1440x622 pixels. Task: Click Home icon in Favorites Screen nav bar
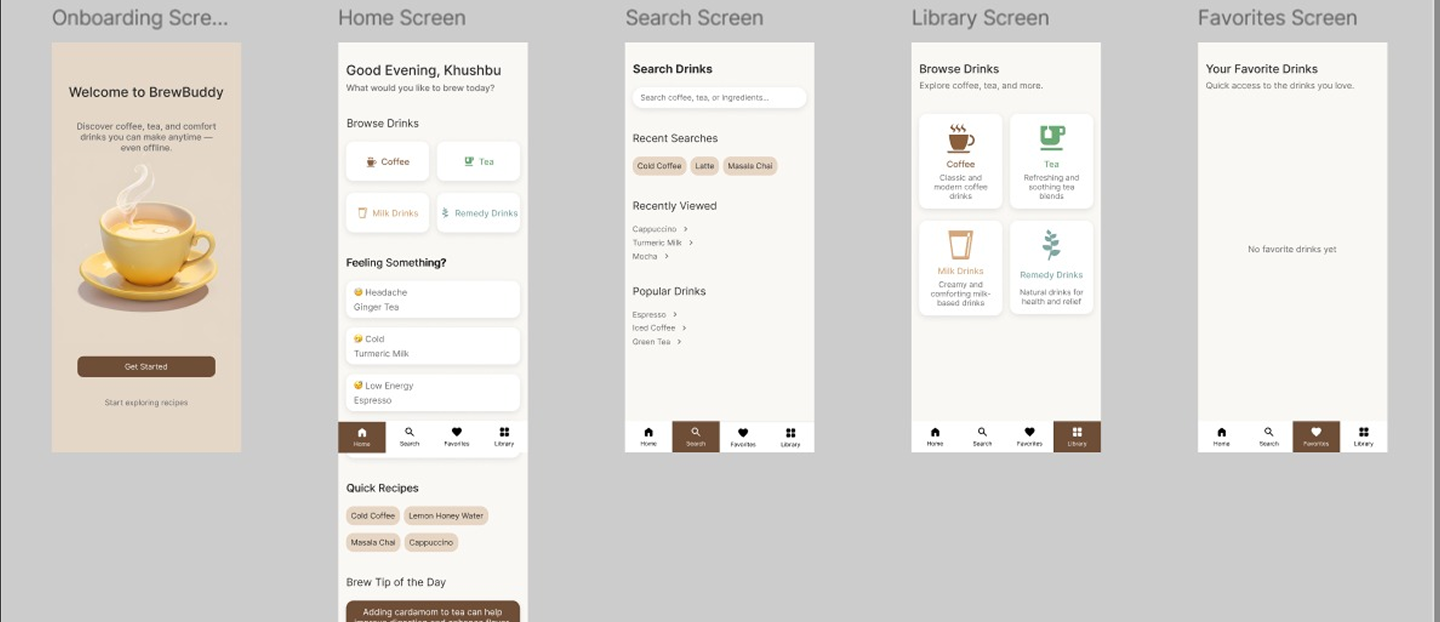pos(1221,433)
